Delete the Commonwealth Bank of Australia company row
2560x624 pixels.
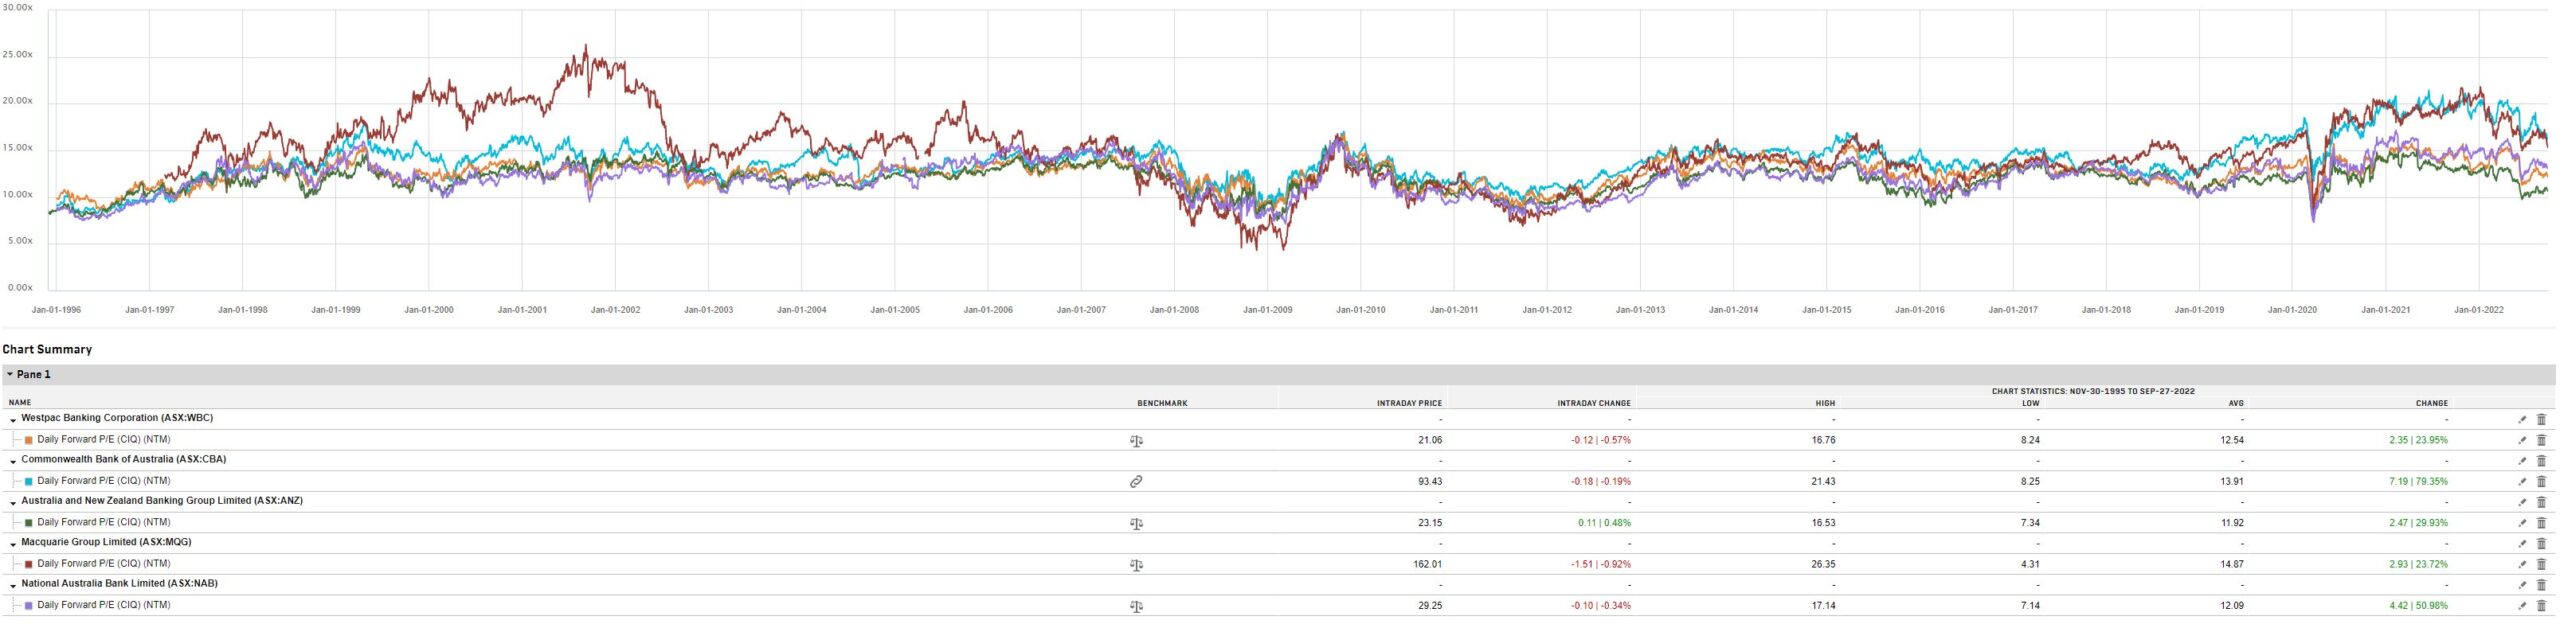(2541, 461)
